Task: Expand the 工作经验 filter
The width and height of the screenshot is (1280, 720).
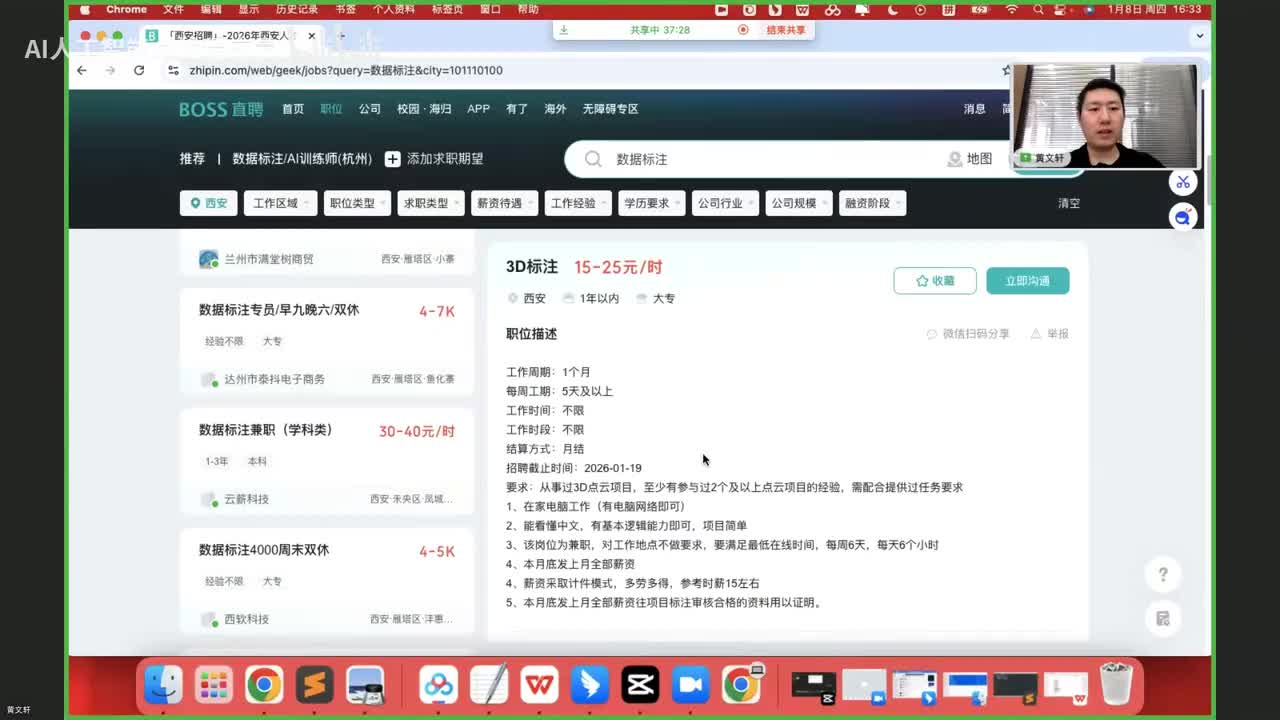Action: [x=578, y=203]
